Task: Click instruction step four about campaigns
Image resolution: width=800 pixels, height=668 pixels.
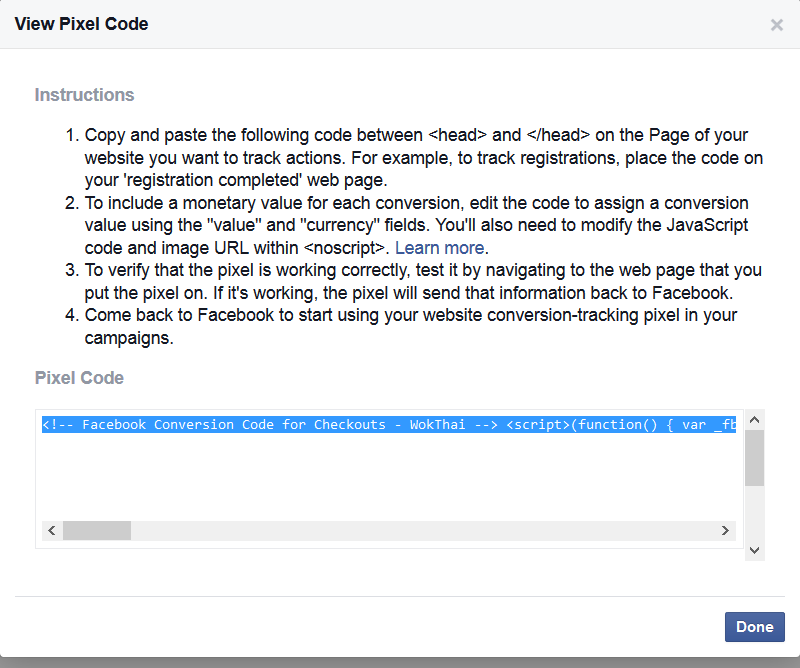Action: [x=401, y=327]
